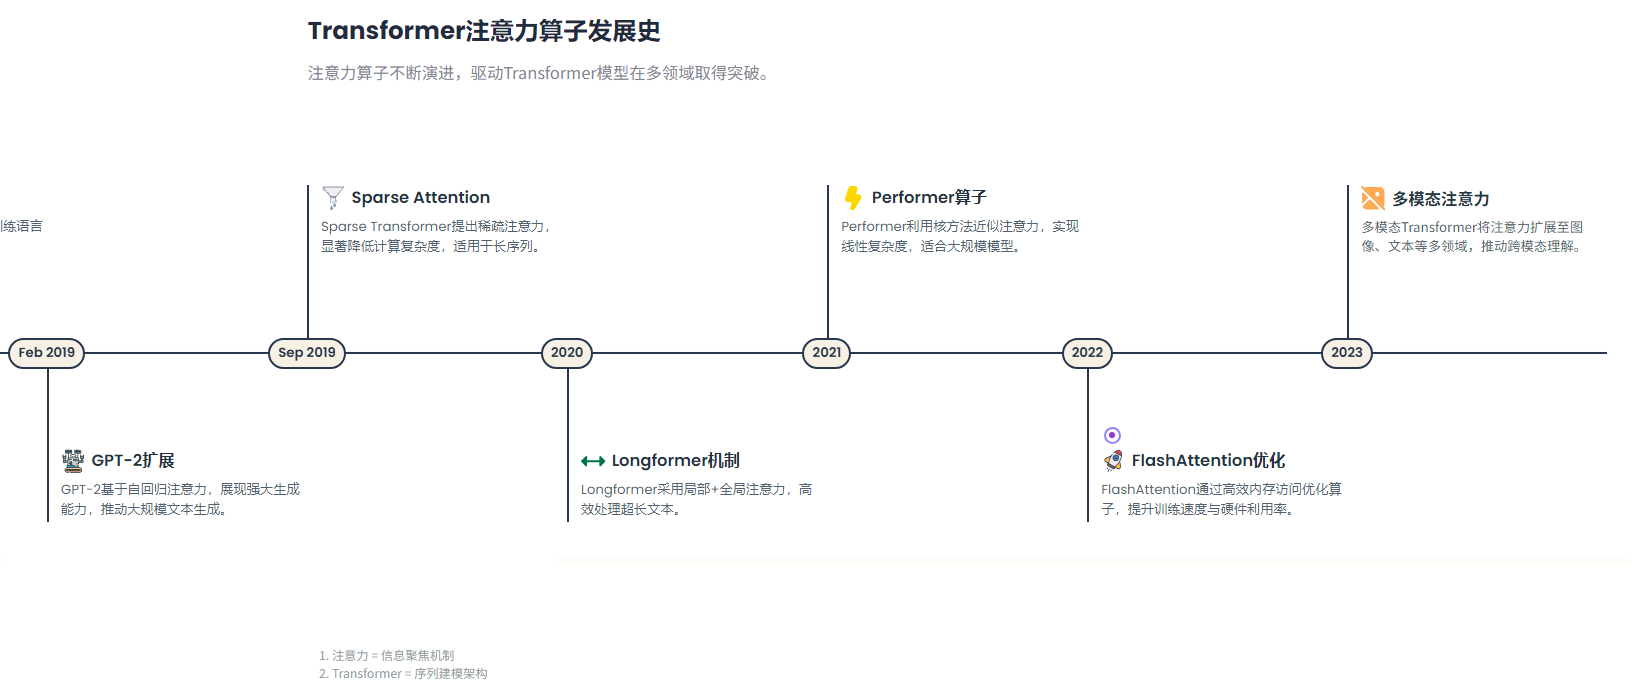The image size is (1637, 691).
Task: Click the lightning bolt icon beside Performer算子
Action: point(853,197)
